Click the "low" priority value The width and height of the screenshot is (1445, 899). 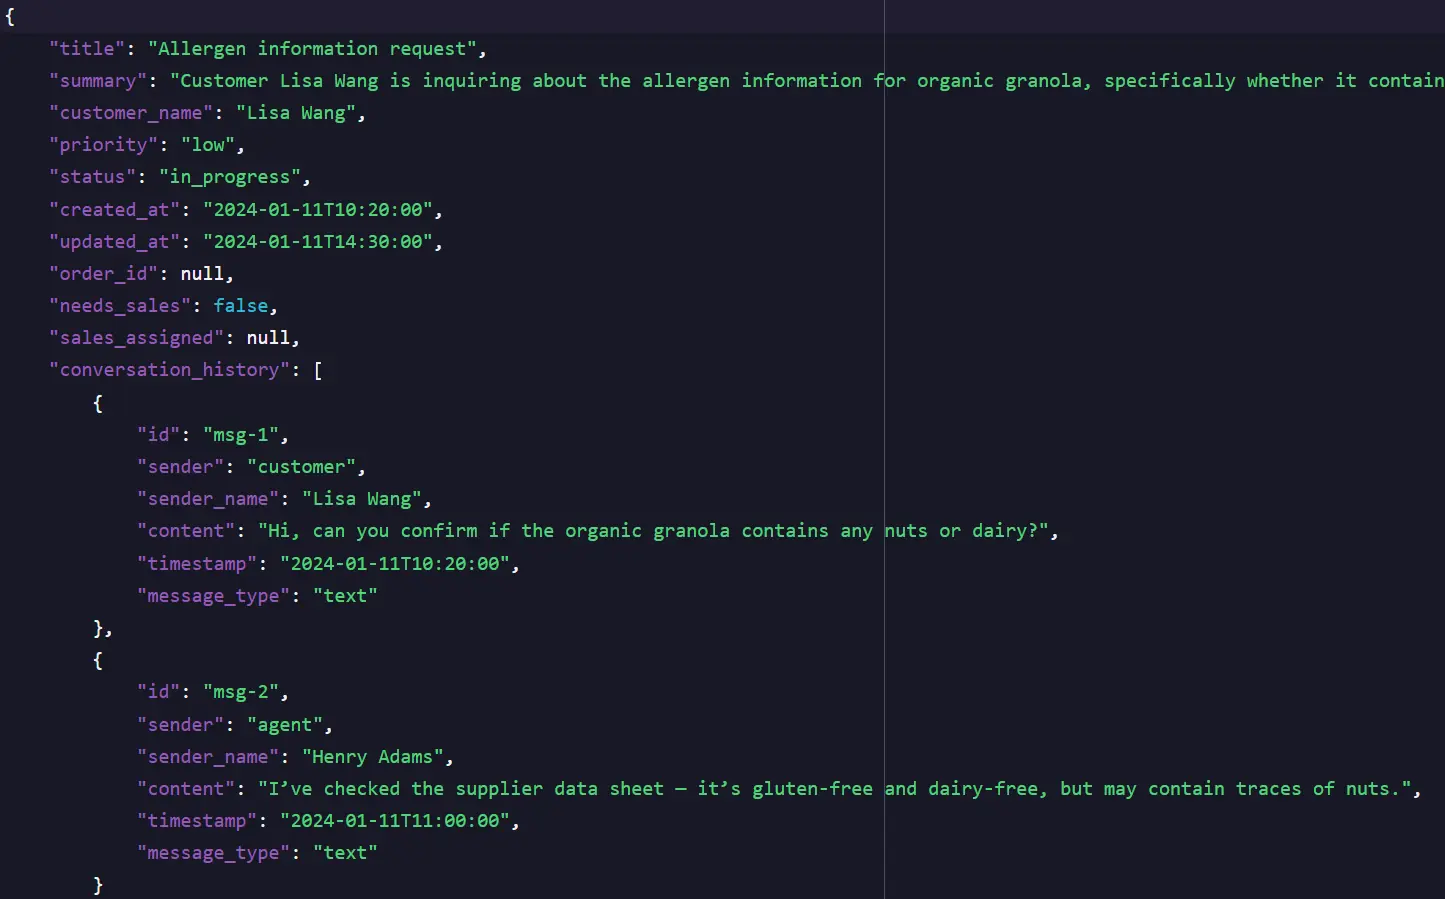[x=208, y=145]
